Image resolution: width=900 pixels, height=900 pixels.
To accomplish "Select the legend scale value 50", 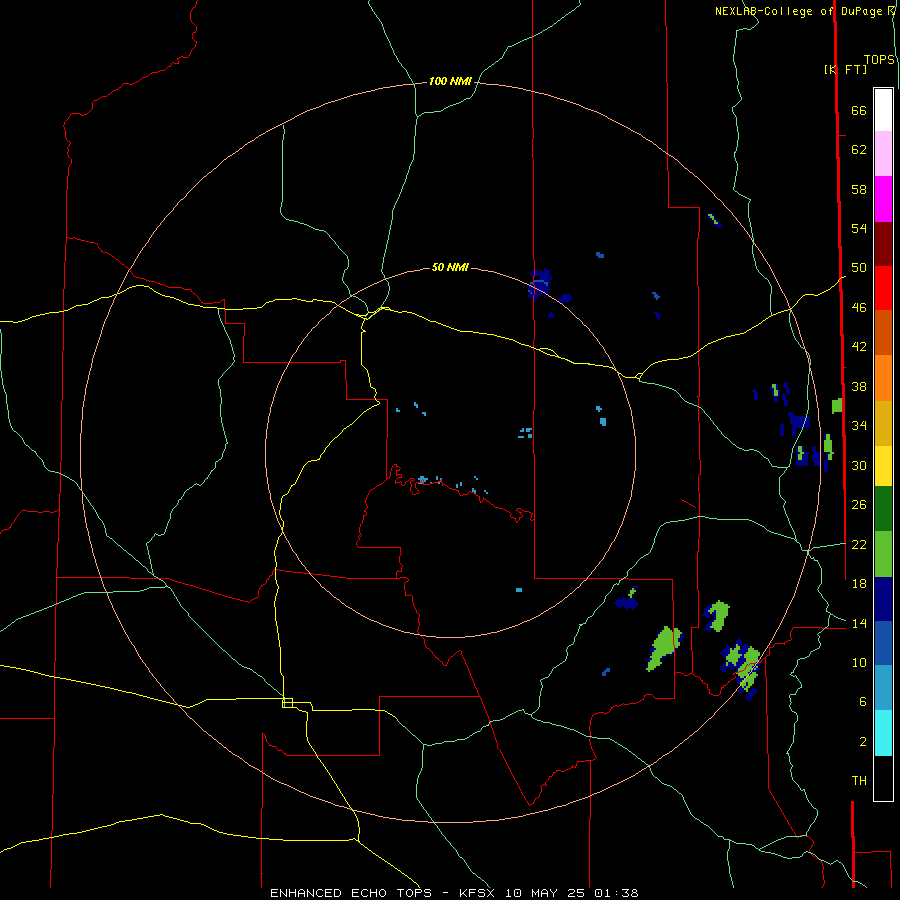I will [859, 267].
